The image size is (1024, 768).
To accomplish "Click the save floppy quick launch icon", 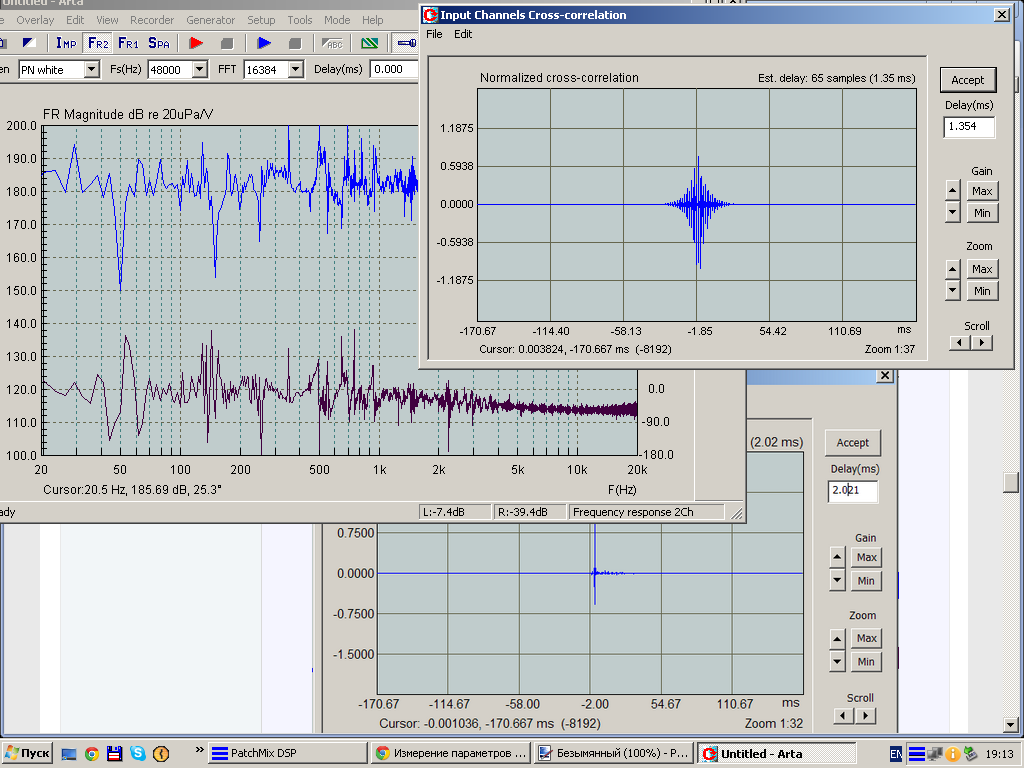I will pos(114,753).
